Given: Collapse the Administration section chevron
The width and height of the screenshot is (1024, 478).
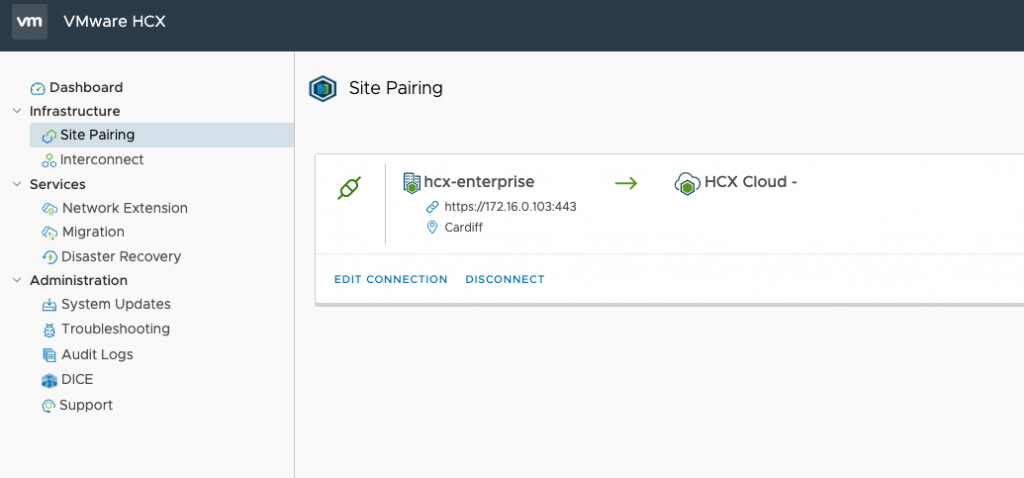Looking at the screenshot, I should pyautogui.click(x=16, y=280).
